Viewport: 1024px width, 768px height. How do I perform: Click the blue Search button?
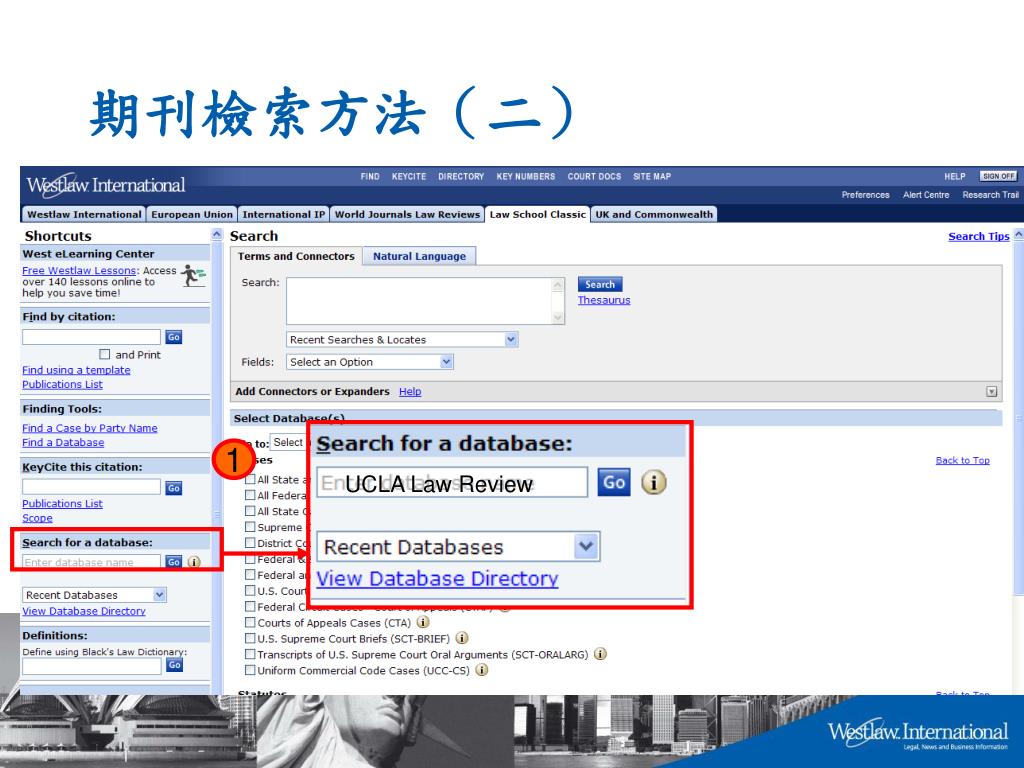(x=600, y=284)
